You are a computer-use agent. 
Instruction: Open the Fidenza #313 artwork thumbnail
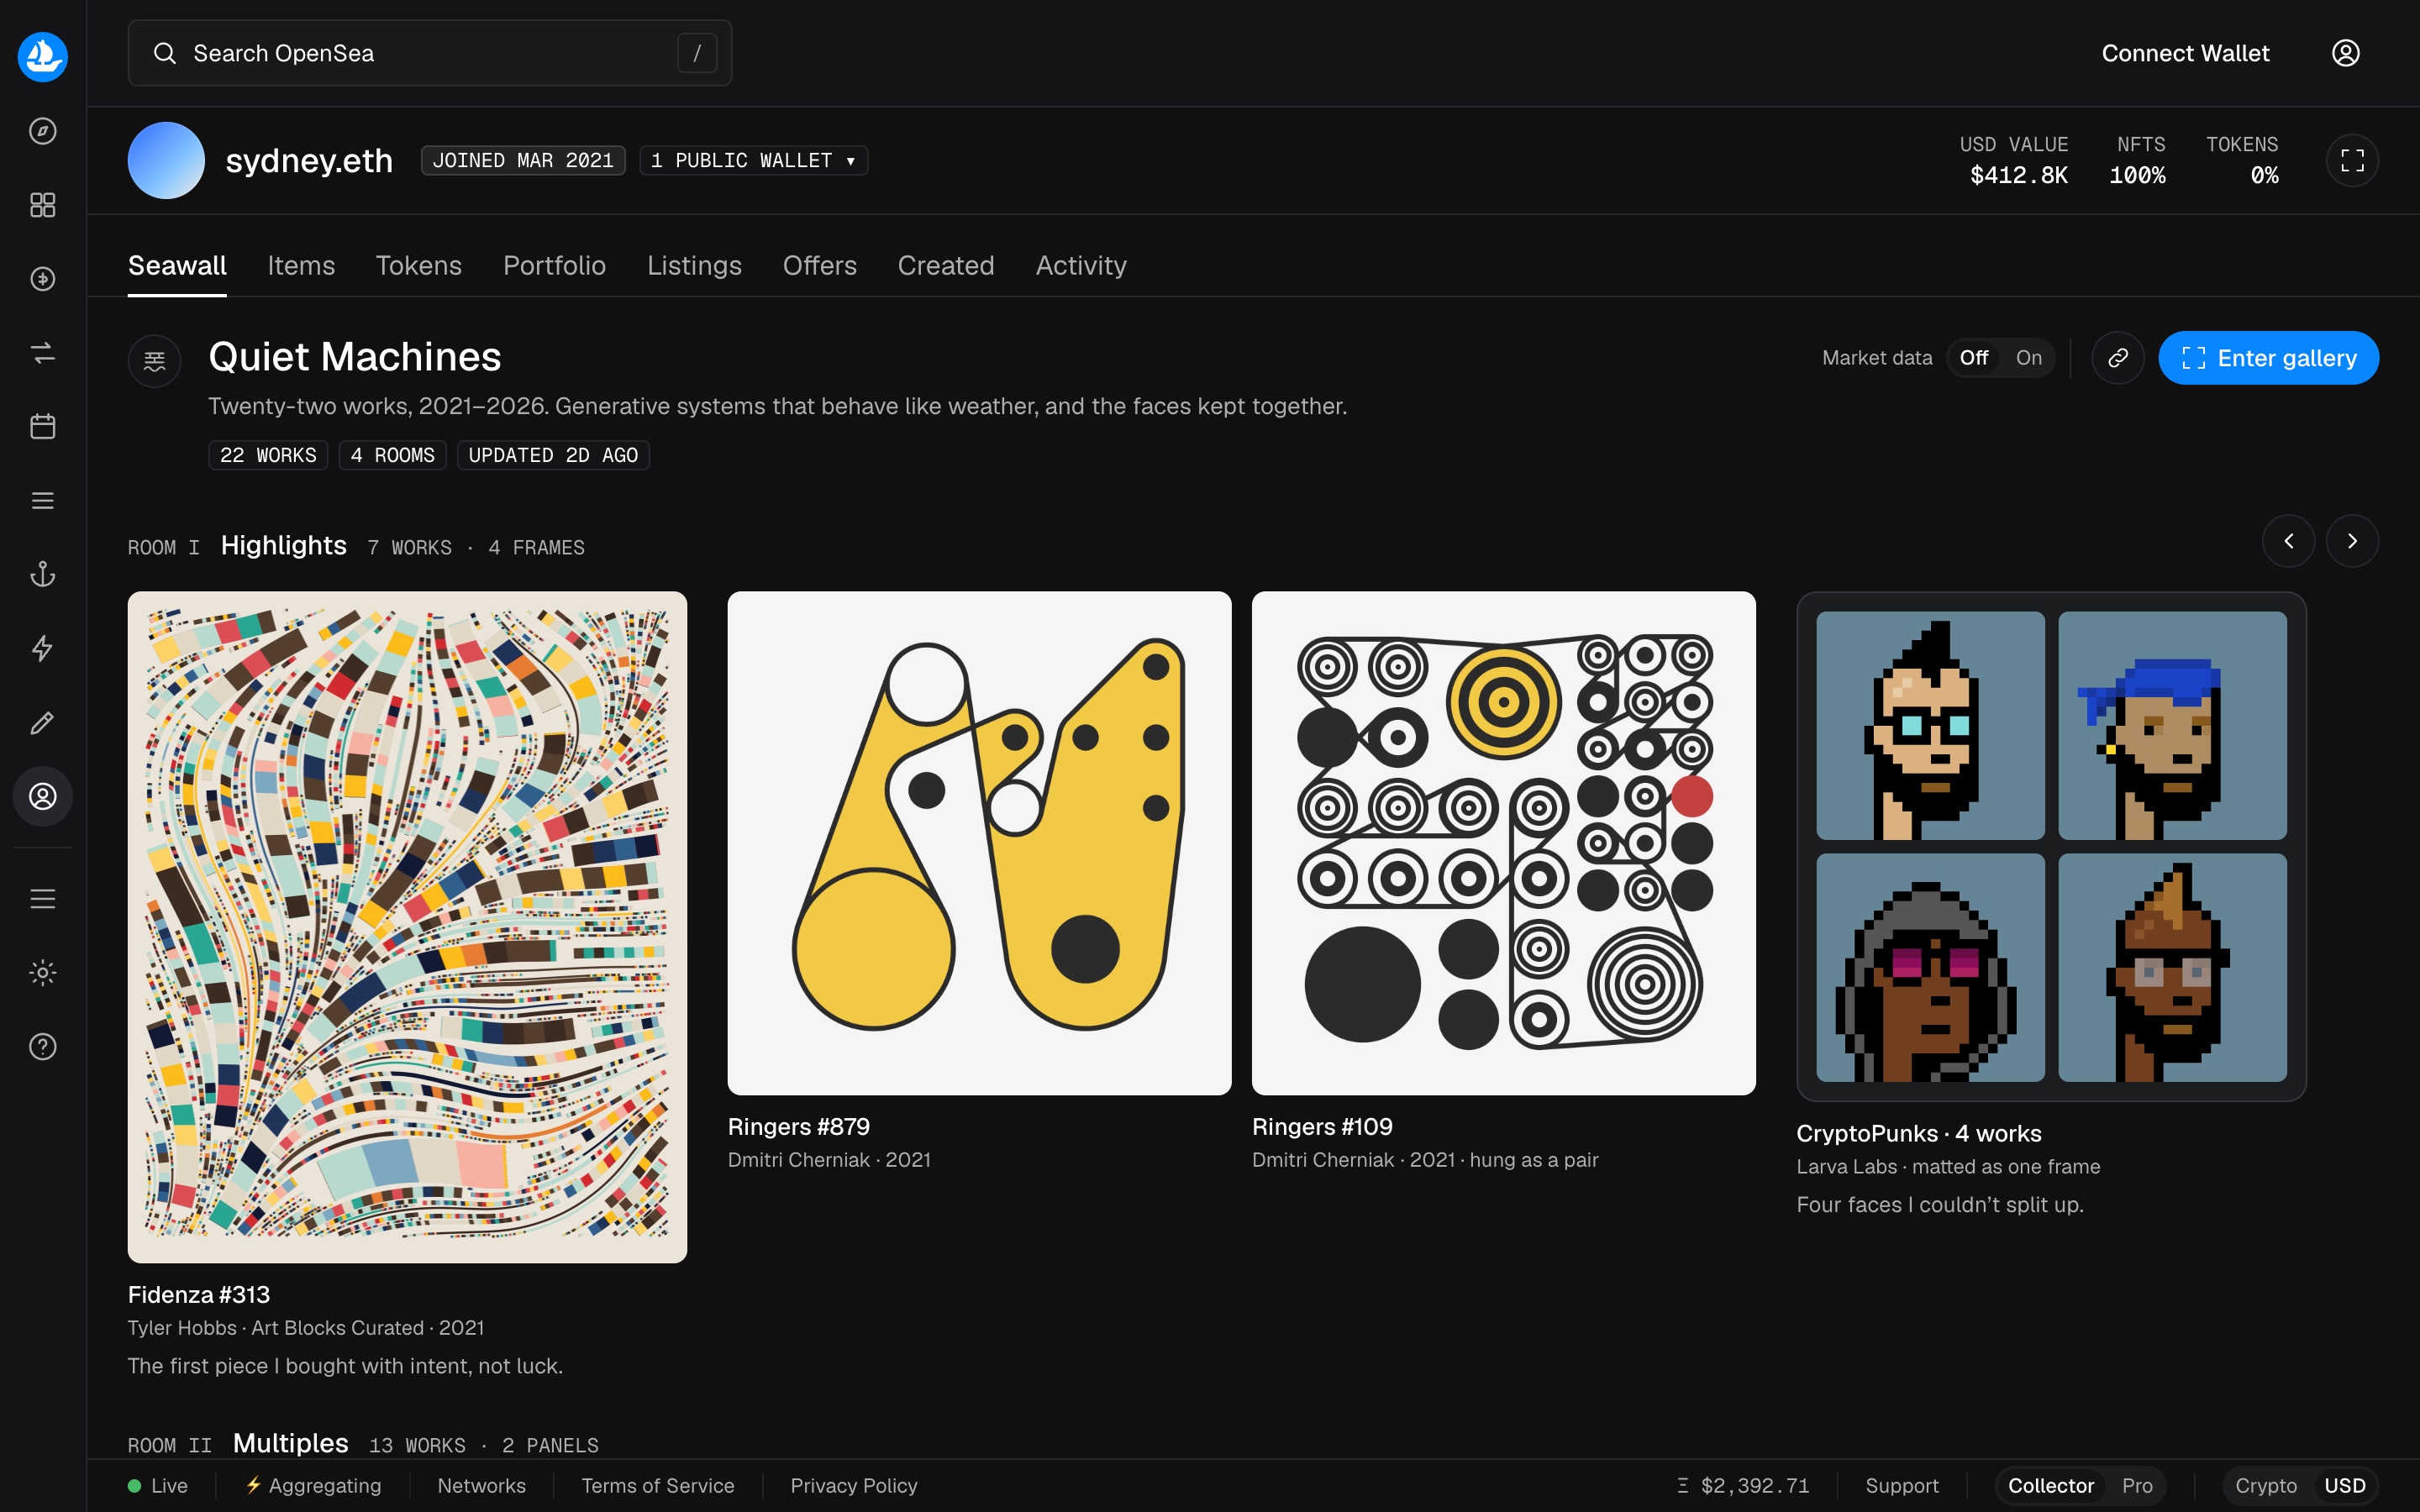(x=407, y=927)
